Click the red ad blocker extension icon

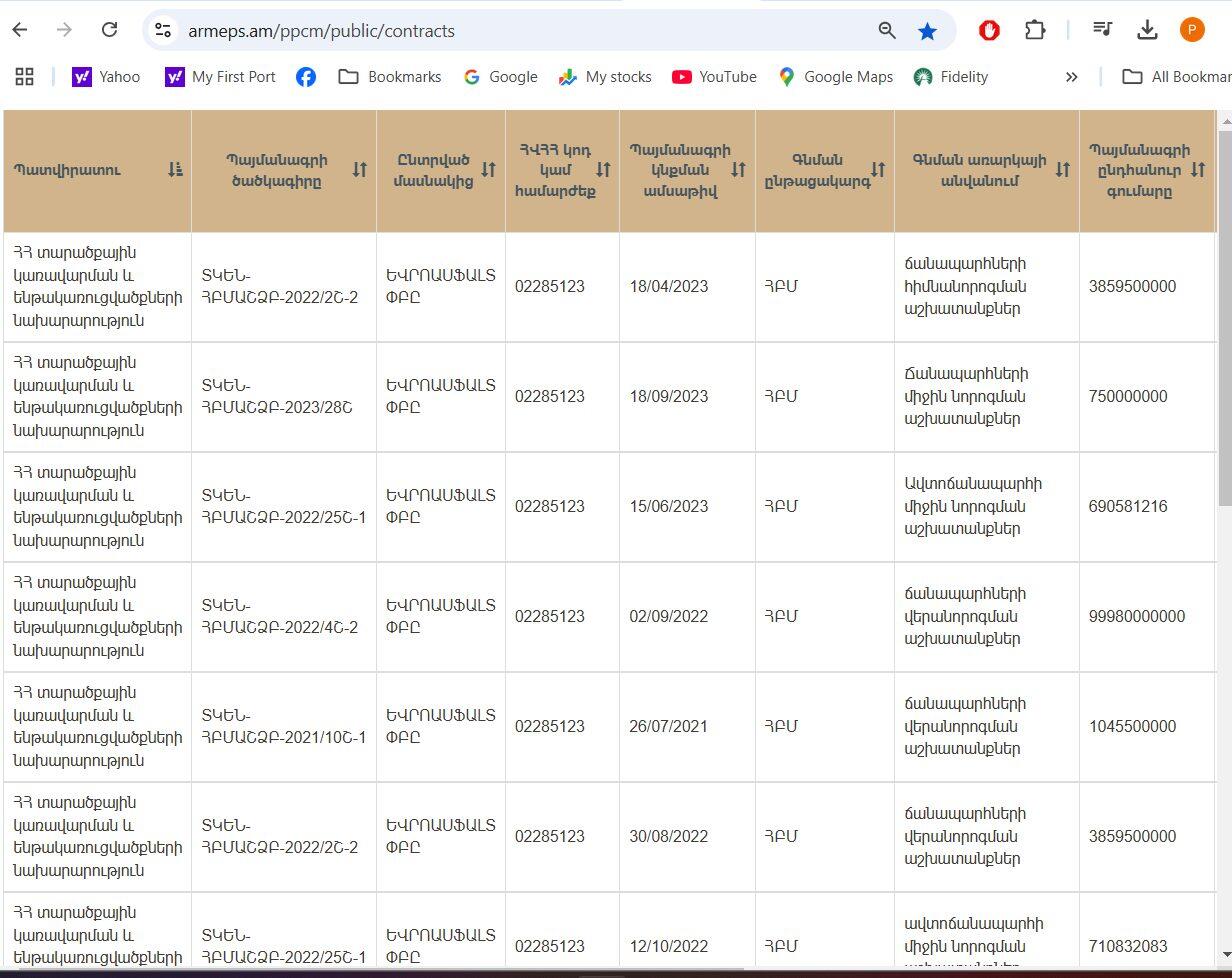(x=989, y=30)
